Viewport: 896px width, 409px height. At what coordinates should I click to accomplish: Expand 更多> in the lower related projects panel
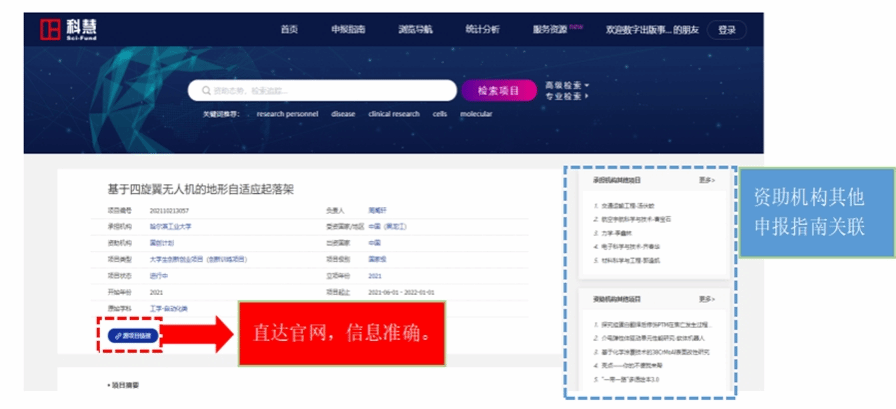pyautogui.click(x=707, y=299)
